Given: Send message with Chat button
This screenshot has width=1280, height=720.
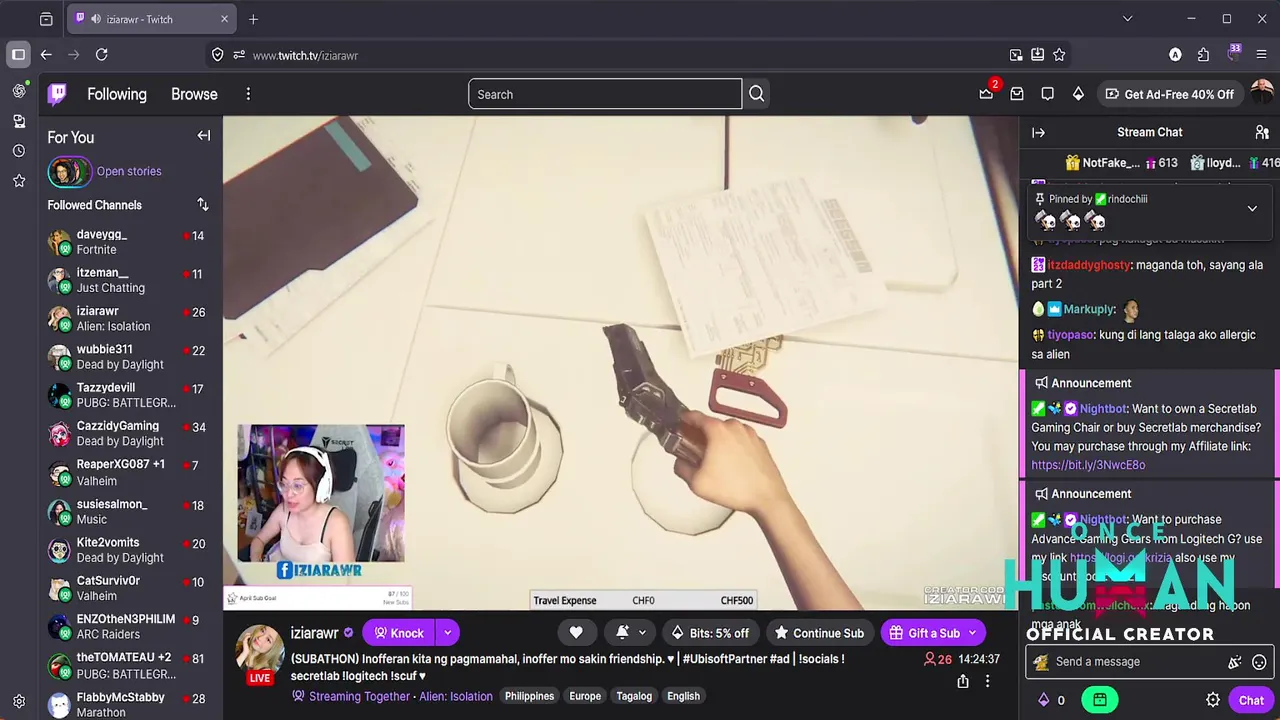Looking at the screenshot, I should click(x=1251, y=700).
